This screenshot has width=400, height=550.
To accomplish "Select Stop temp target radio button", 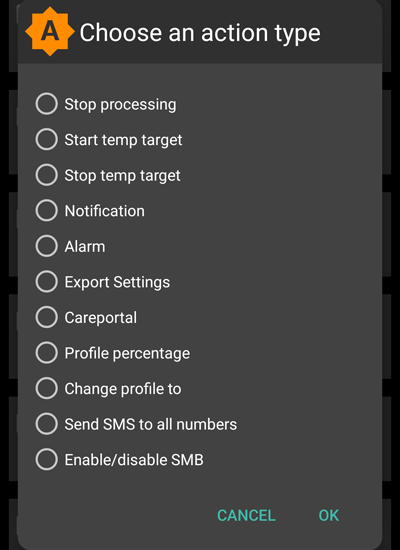I will tap(46, 175).
